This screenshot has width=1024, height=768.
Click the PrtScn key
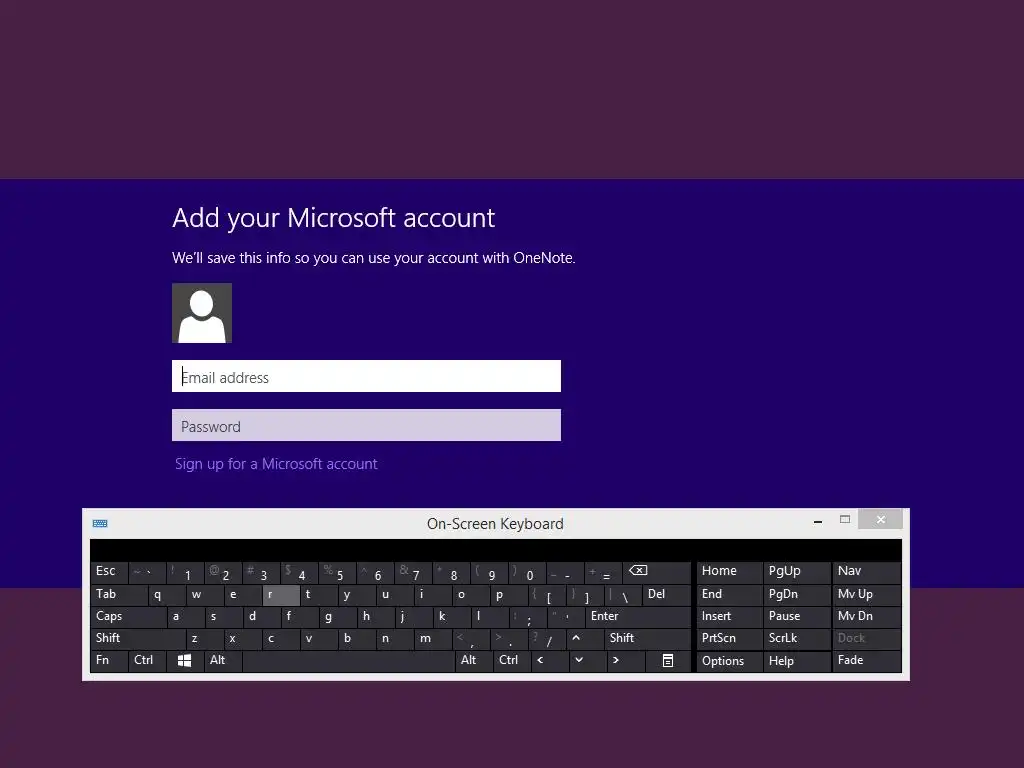click(729, 639)
